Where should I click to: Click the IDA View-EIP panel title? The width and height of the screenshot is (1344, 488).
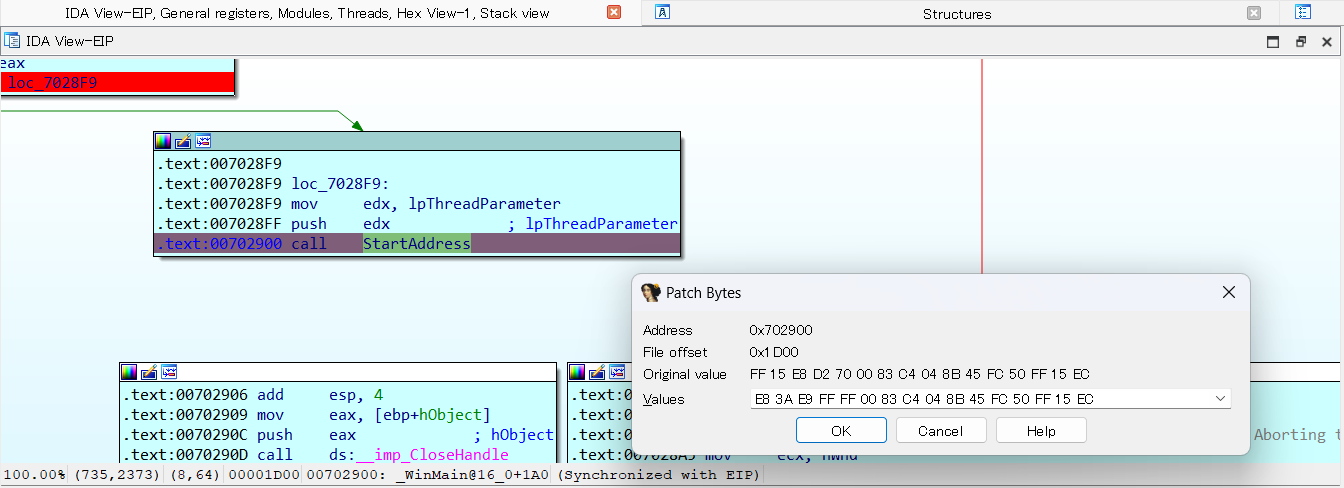pos(70,41)
